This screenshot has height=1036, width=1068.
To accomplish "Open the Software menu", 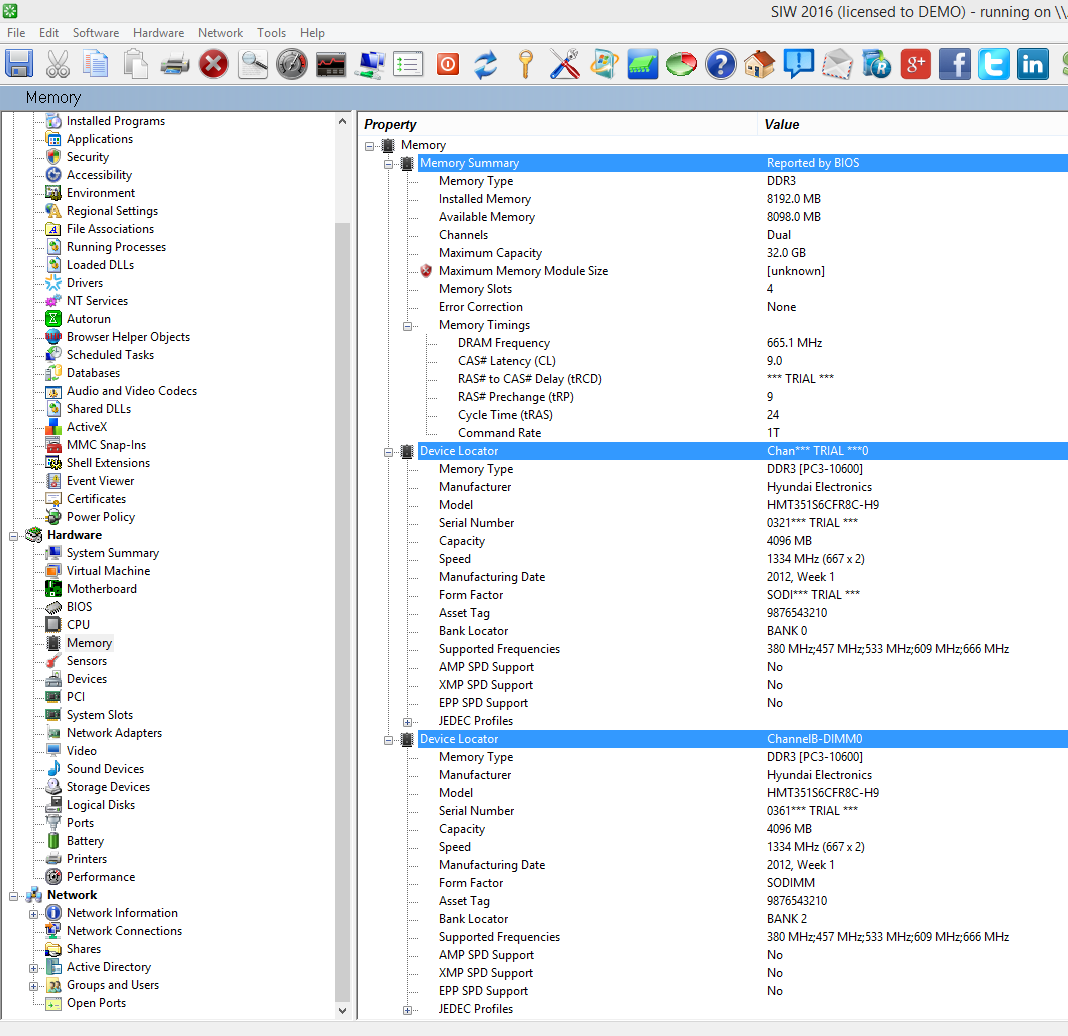I will 96,33.
